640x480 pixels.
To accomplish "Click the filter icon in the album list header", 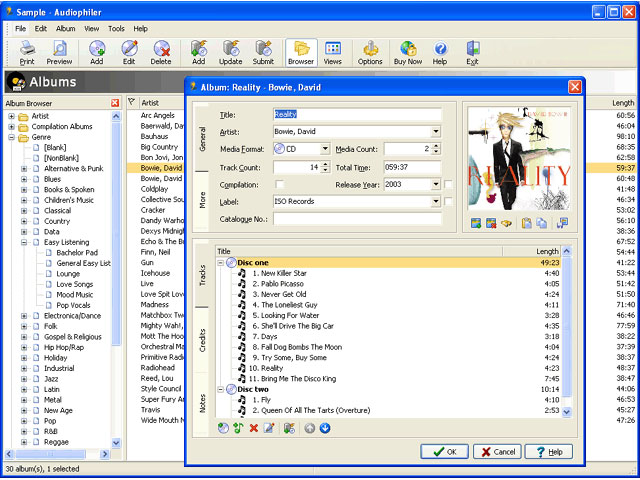I will click(131, 102).
